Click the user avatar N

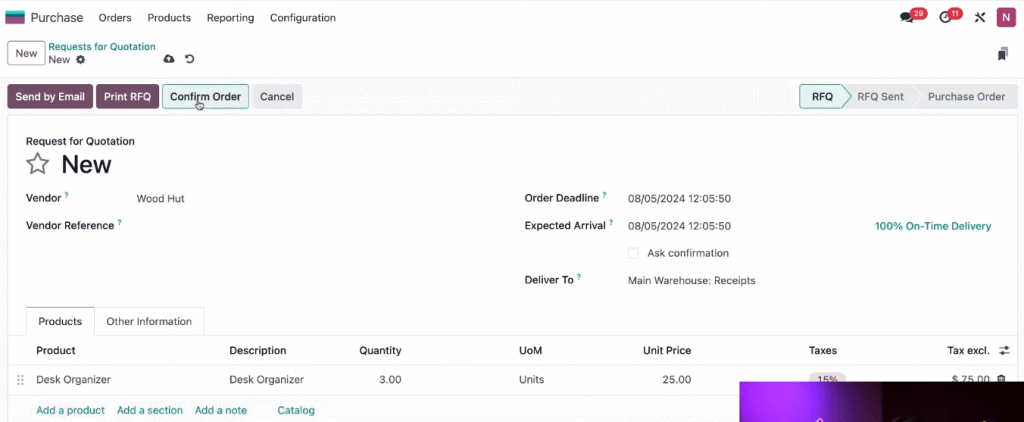[x=1006, y=18]
